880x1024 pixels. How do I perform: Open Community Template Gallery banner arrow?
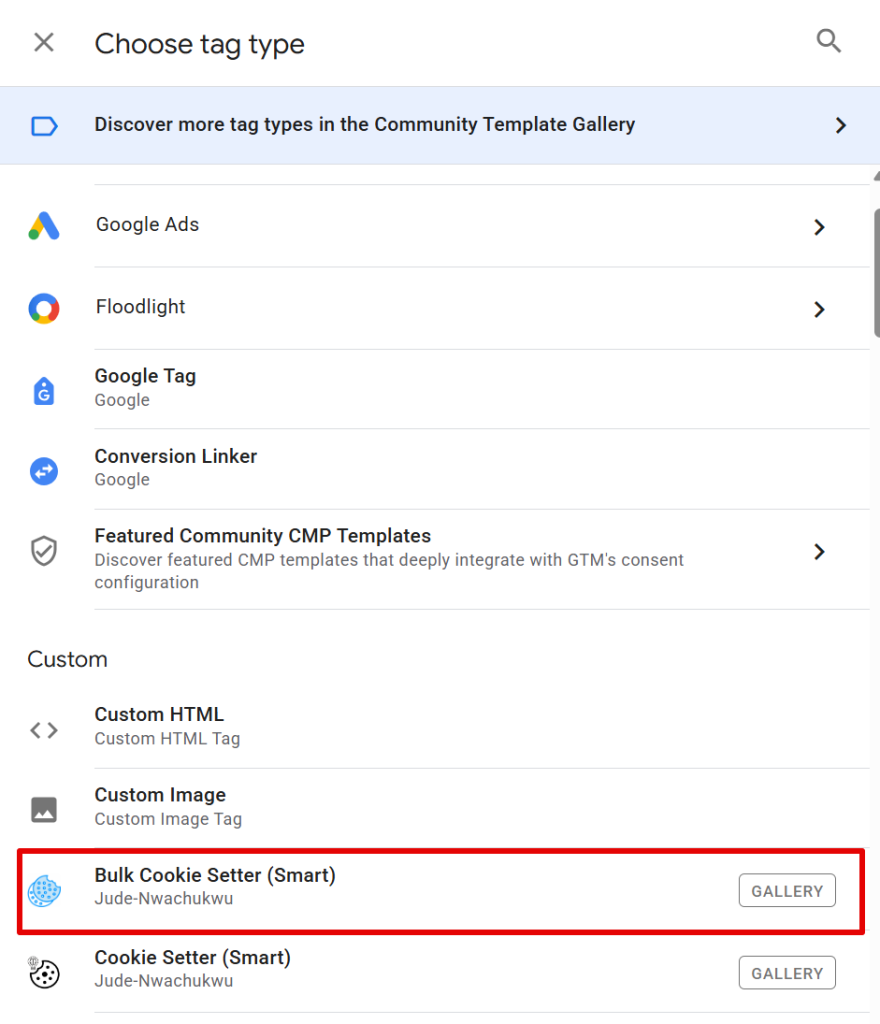pyautogui.click(x=840, y=125)
